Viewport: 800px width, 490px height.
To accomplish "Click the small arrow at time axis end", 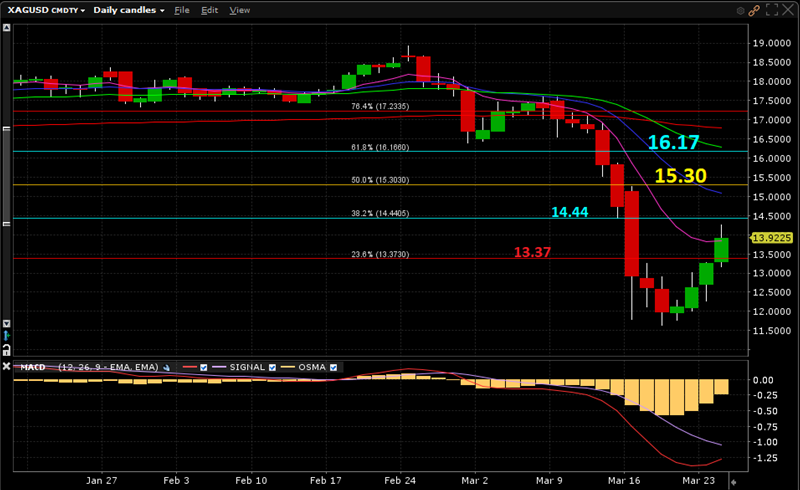I will 734,481.
